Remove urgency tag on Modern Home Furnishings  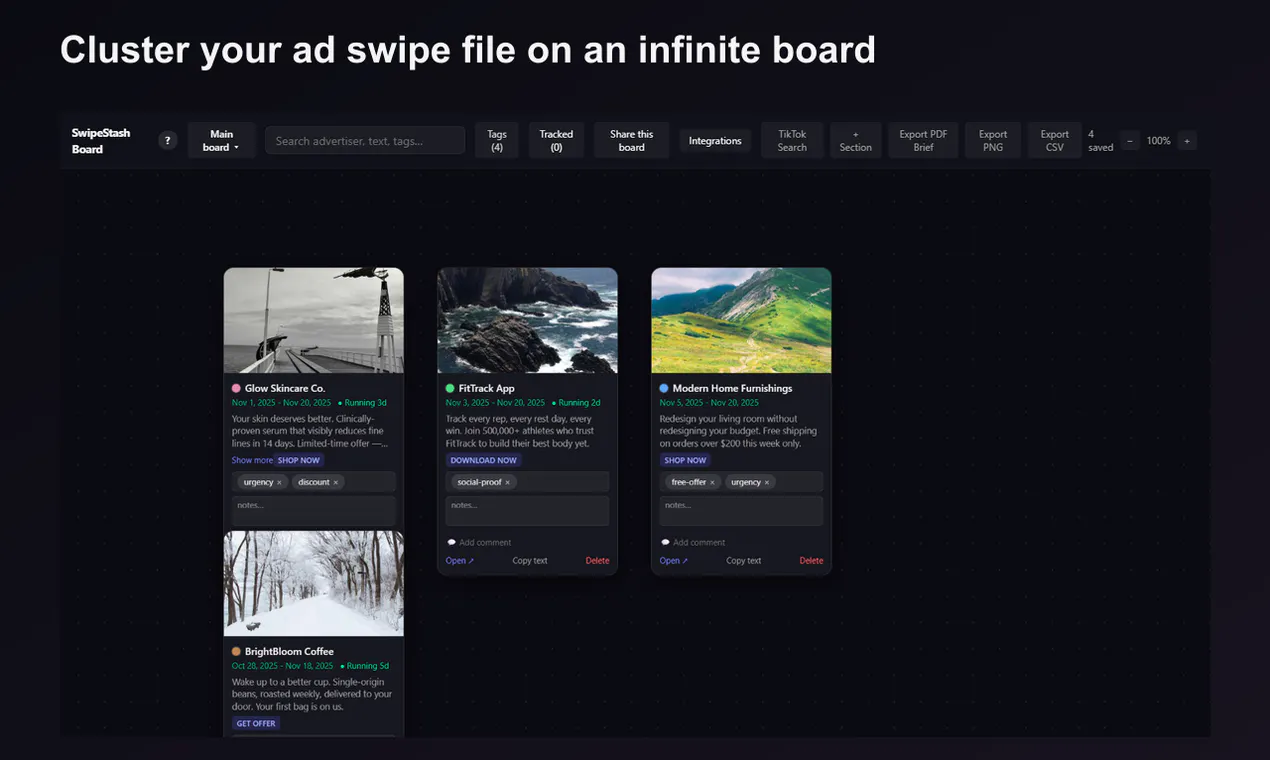767,482
